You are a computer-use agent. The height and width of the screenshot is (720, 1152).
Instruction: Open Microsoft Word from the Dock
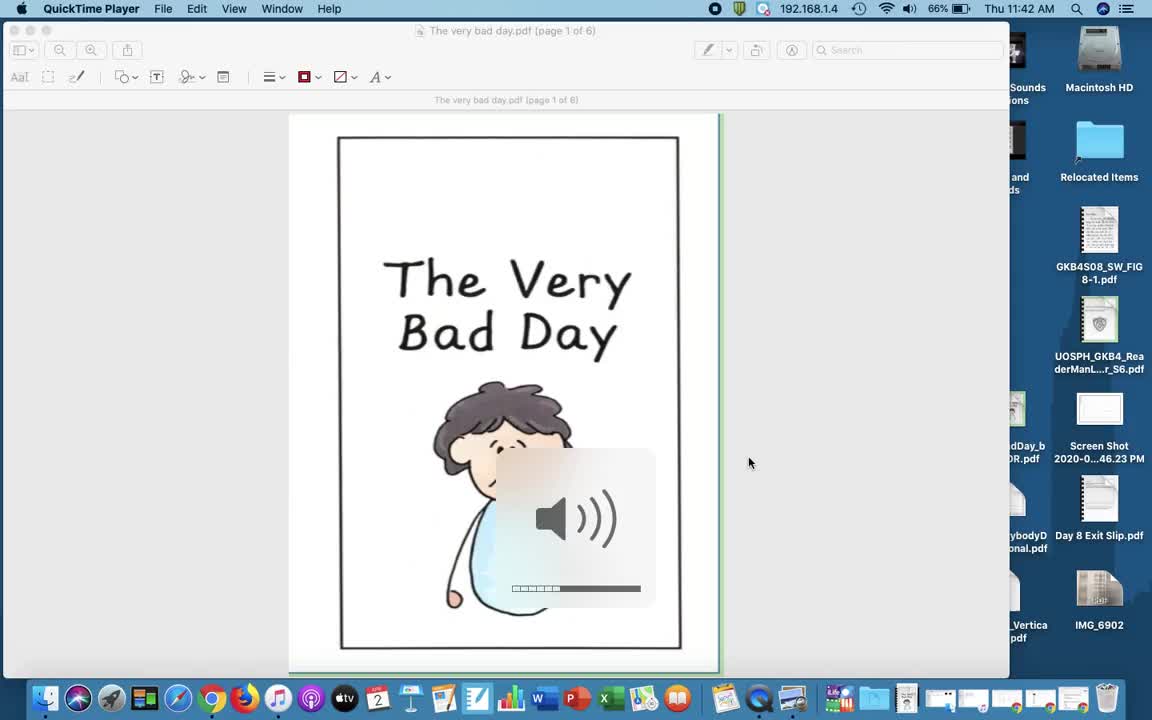(544, 698)
